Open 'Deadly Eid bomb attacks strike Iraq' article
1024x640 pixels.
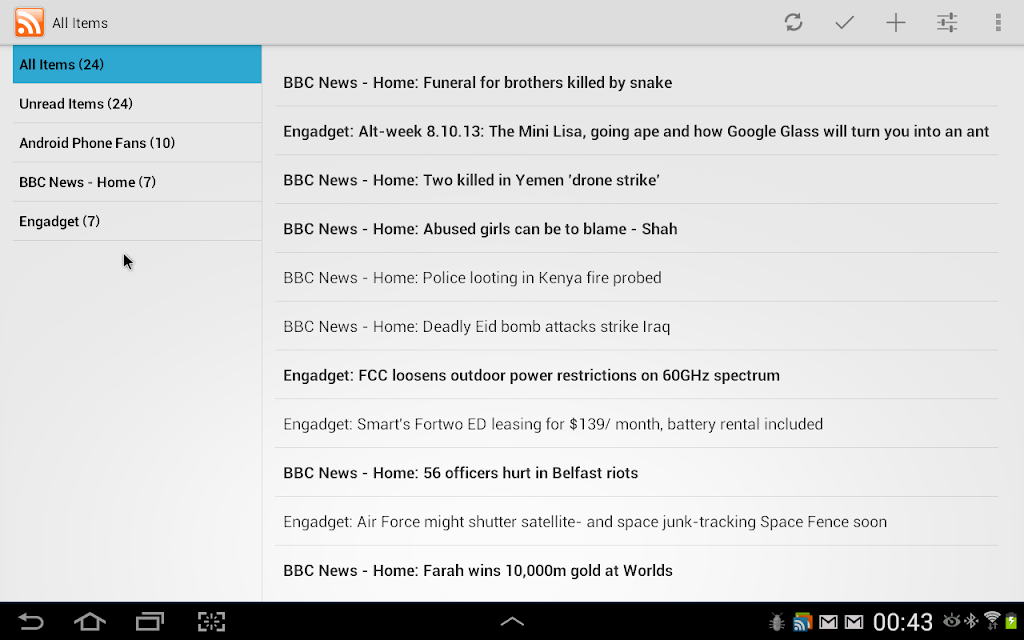pyautogui.click(x=637, y=326)
